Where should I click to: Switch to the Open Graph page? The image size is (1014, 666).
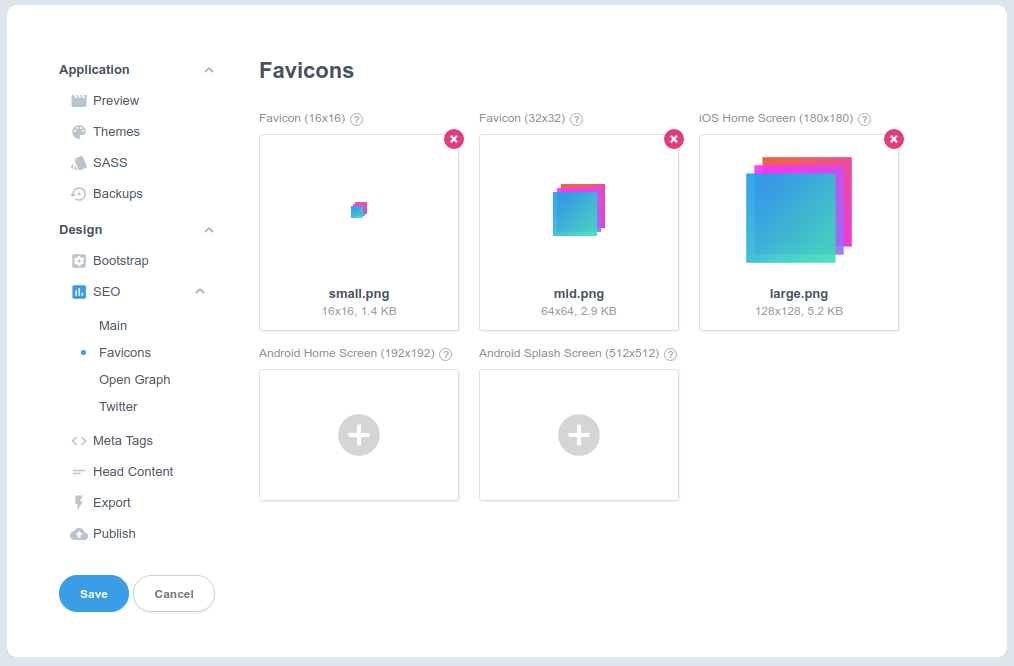click(134, 379)
